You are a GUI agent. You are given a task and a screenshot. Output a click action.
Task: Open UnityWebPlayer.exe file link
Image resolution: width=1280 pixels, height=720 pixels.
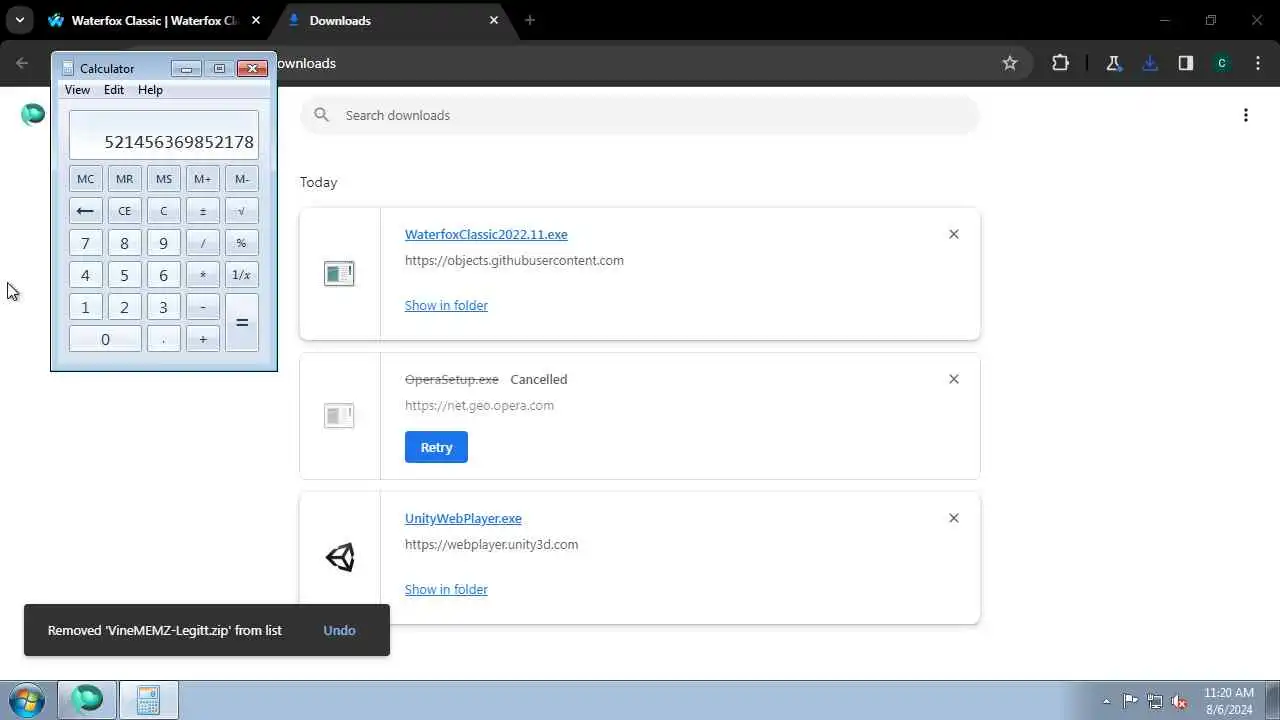pyautogui.click(x=463, y=518)
